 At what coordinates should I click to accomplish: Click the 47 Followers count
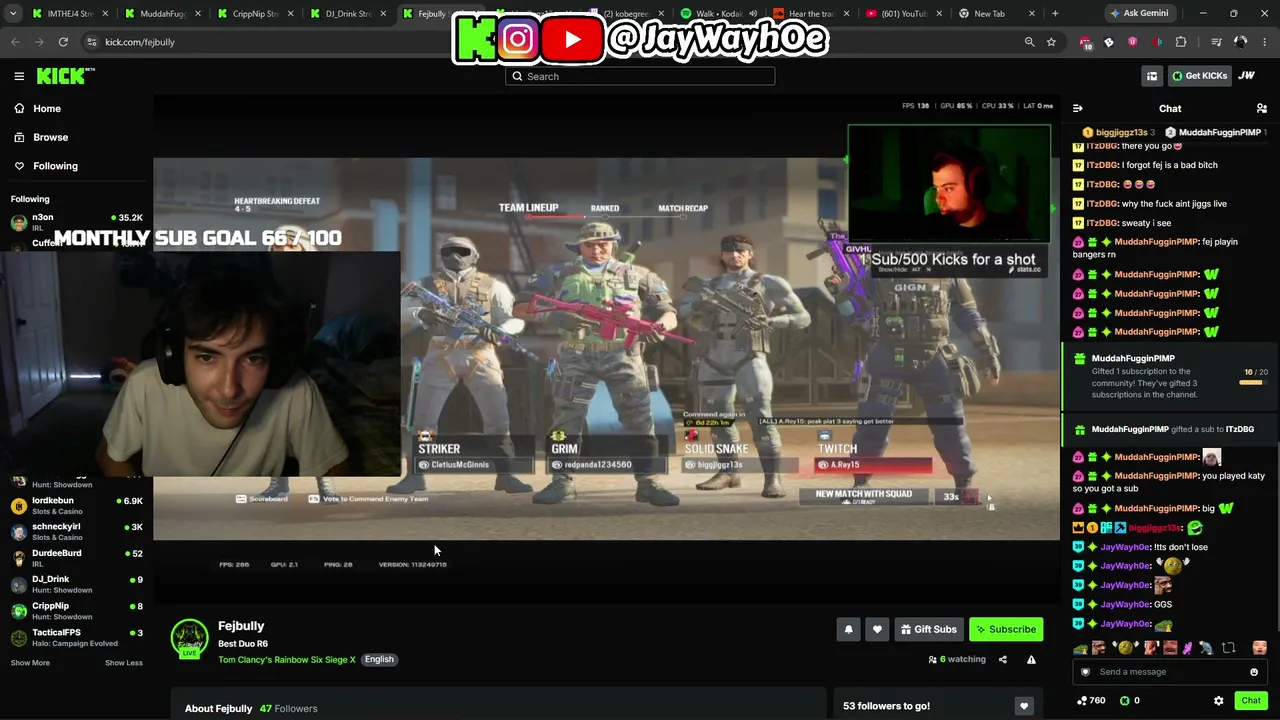[x=289, y=709]
